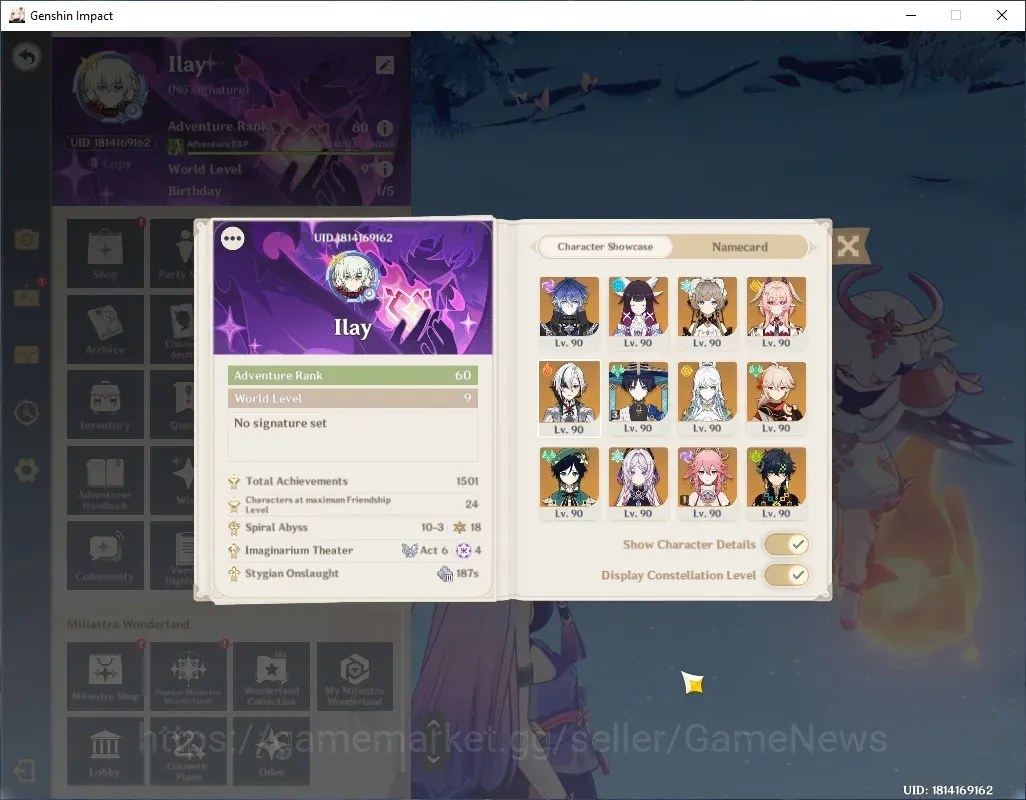
Task: Copy the UID with the Copy button
Action: point(111,164)
